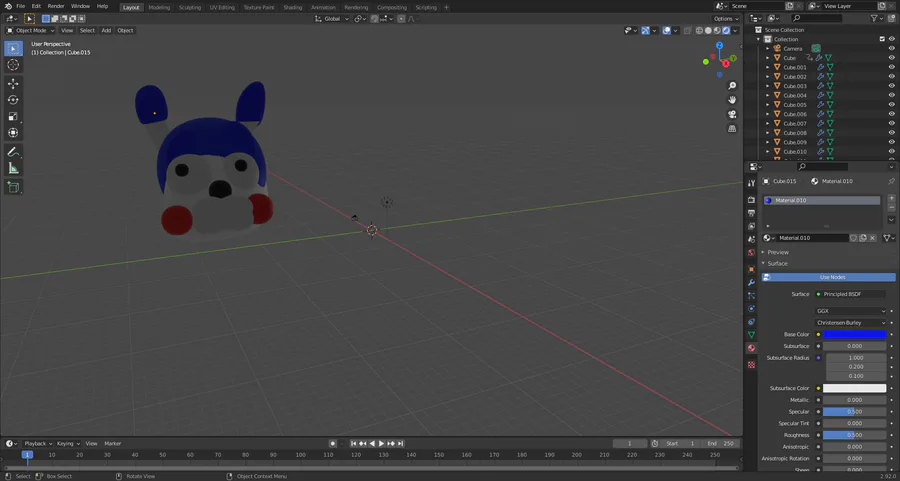Open the Global orientation dropdown
Viewport: 900px width, 481px height.
click(x=332, y=19)
